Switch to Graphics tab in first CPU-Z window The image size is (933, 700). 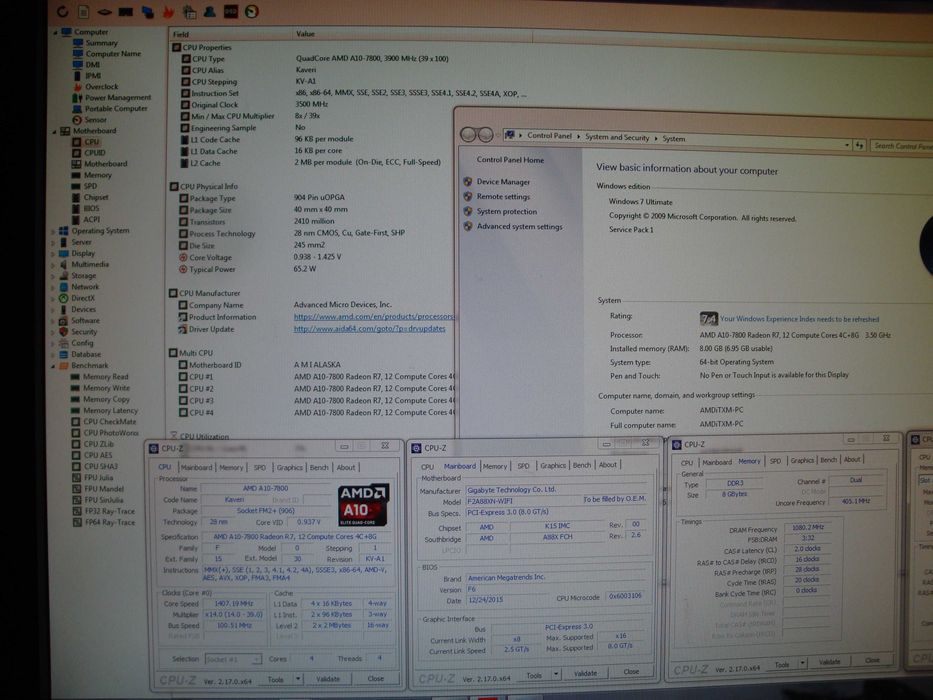point(290,468)
